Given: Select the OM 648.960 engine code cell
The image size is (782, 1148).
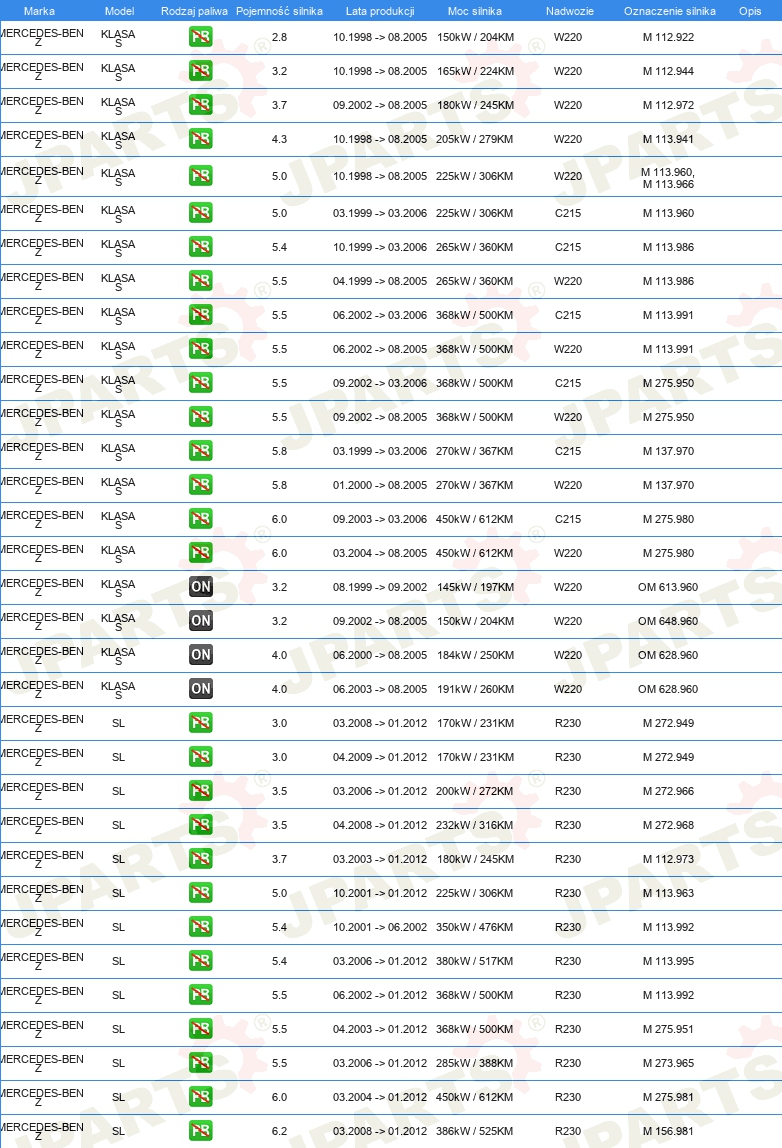Looking at the screenshot, I should pyautogui.click(x=668, y=621).
